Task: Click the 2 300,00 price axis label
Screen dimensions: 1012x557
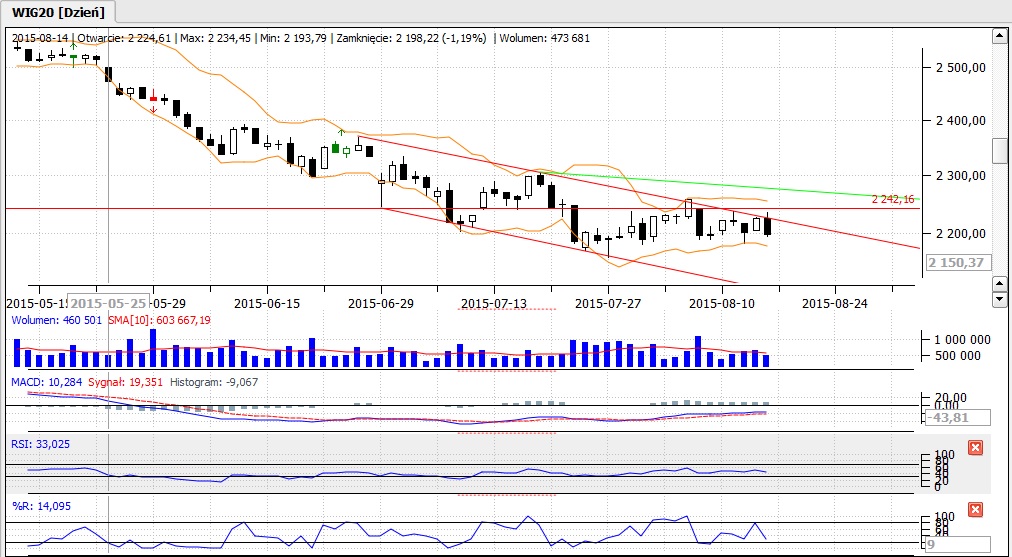Action: [960, 176]
